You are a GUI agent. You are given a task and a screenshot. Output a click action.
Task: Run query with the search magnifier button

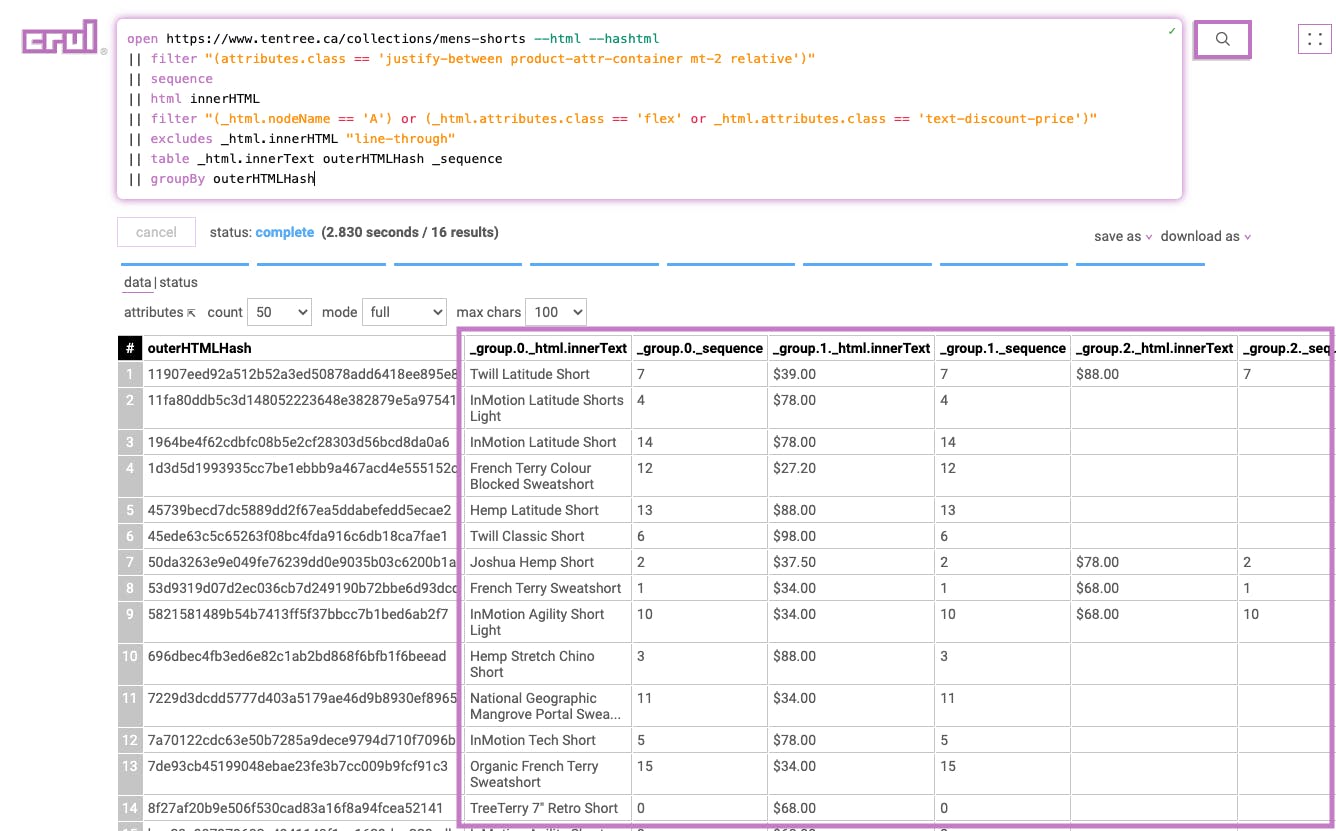(x=1222, y=40)
